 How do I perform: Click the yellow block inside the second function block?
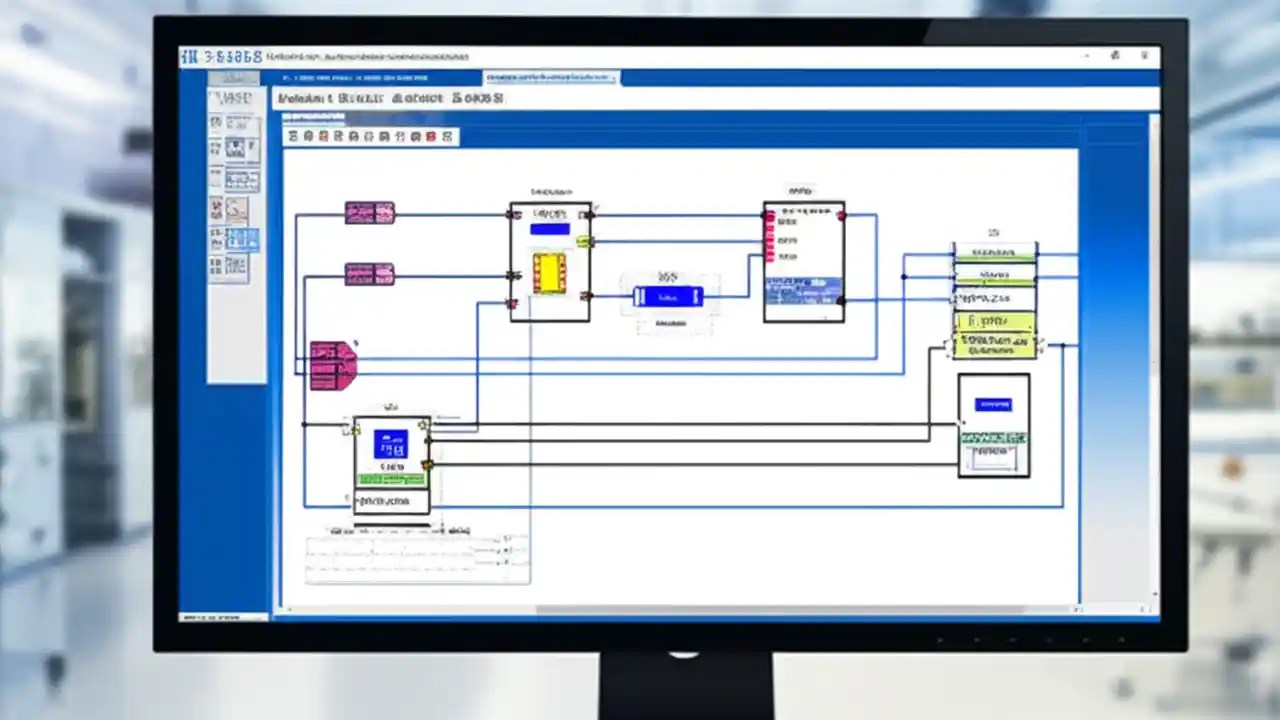(550, 275)
